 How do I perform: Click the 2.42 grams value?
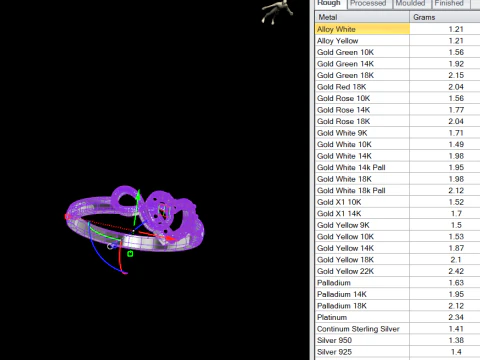[456, 271]
